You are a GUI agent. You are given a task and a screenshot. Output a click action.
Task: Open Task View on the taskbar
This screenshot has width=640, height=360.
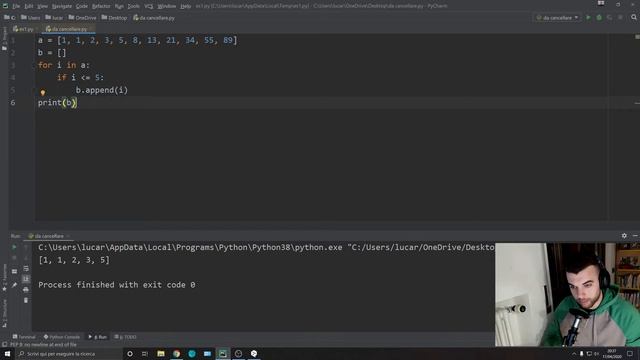coord(145,353)
